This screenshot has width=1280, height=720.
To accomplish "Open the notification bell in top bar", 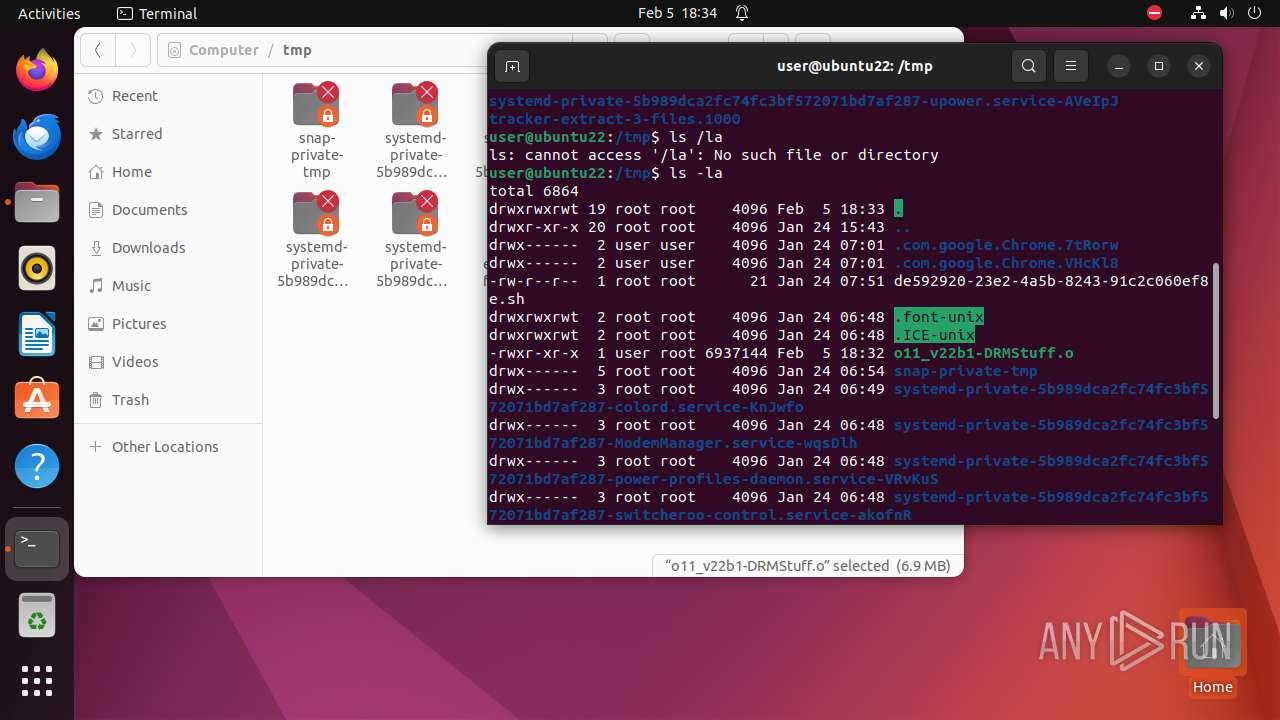I will click(742, 13).
